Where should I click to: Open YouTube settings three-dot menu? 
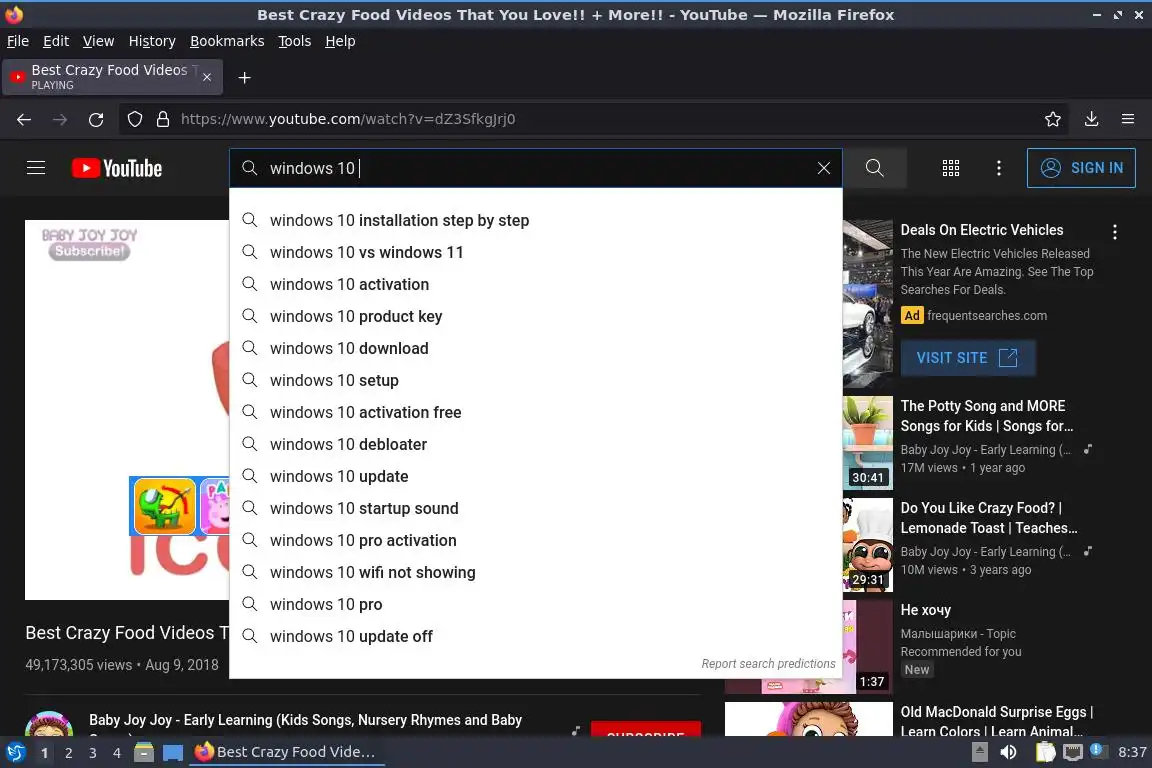(998, 168)
